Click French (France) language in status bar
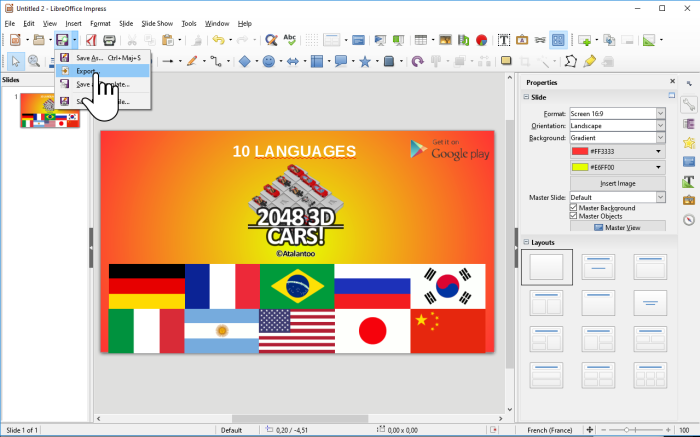 [550, 430]
